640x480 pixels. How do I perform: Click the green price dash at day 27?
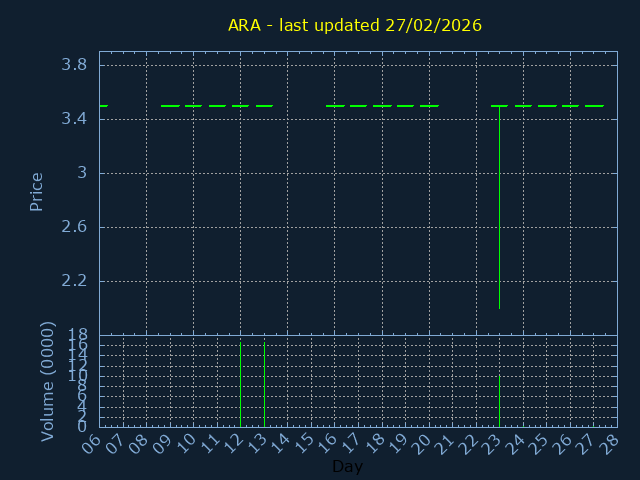tap(594, 105)
